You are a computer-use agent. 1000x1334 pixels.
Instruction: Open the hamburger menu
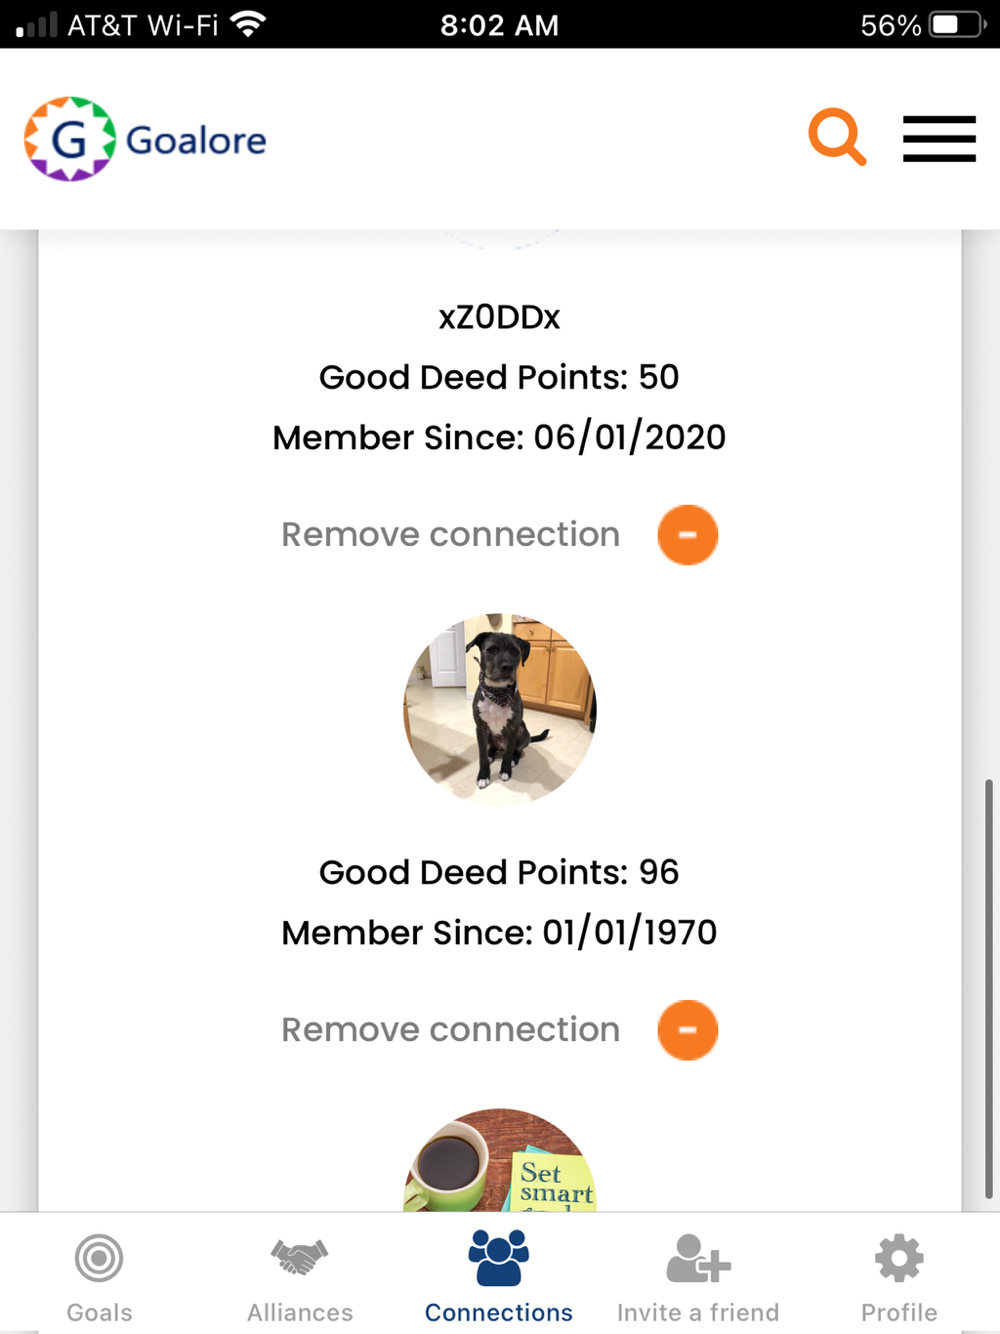[x=939, y=138]
